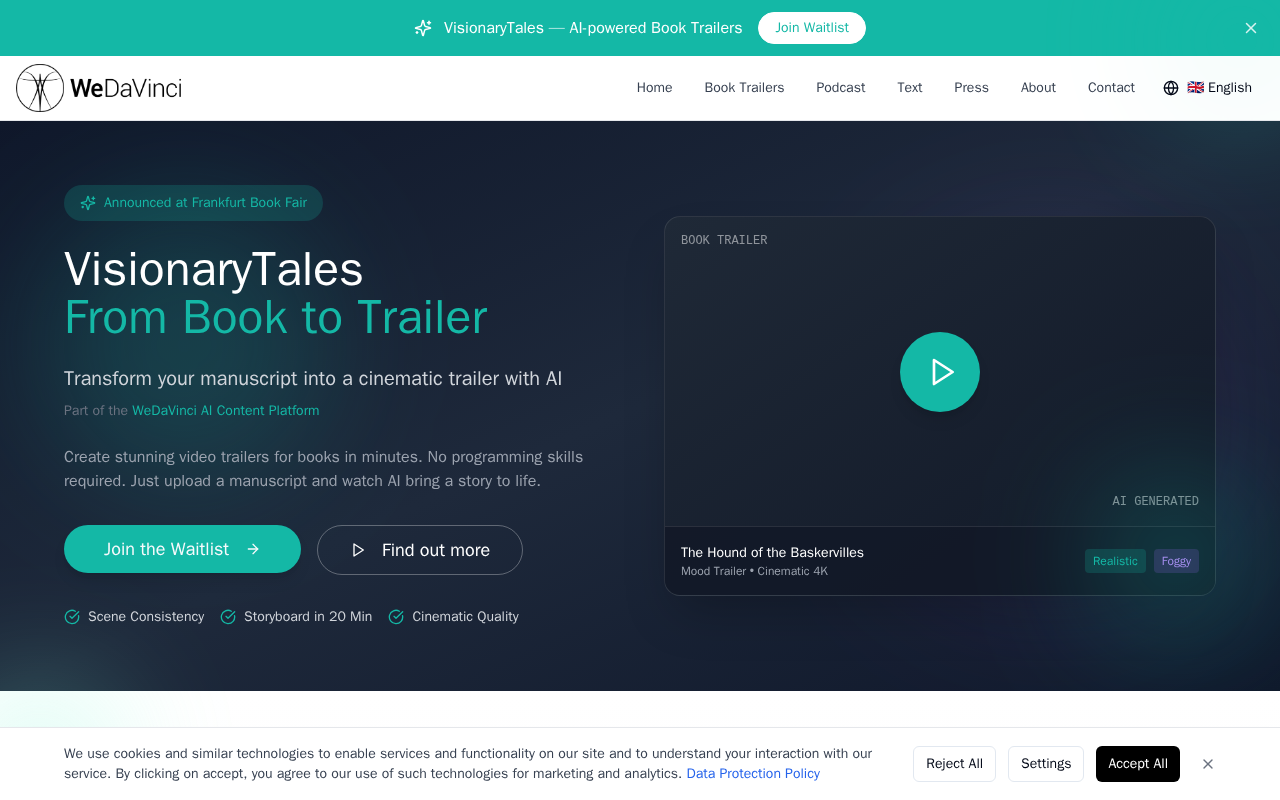Viewport: 1280px width, 800px height.
Task: Dismiss the VisionaryTales announcement banner
Action: coord(1251,28)
